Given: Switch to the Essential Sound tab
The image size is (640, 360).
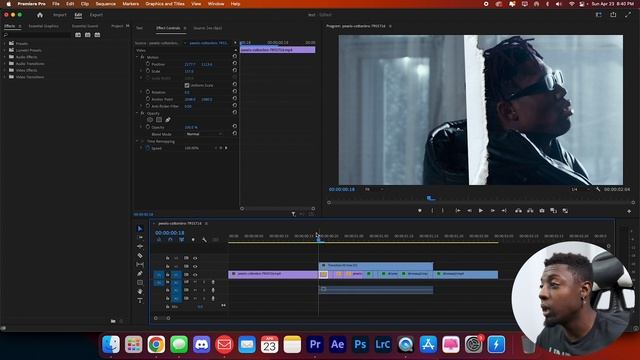Looking at the screenshot, I should (85, 26).
